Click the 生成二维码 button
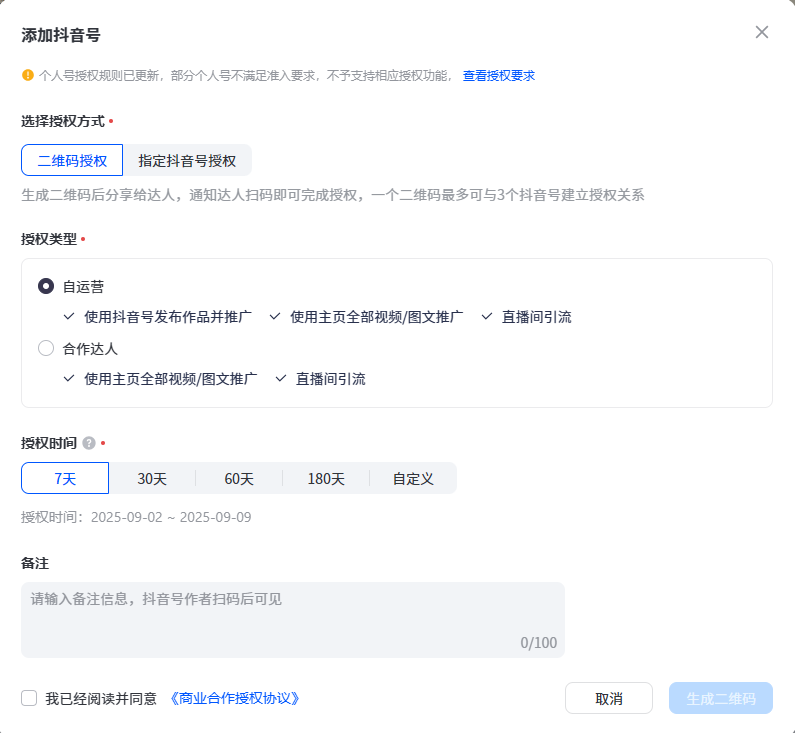This screenshot has height=733, width=795. tap(720, 698)
